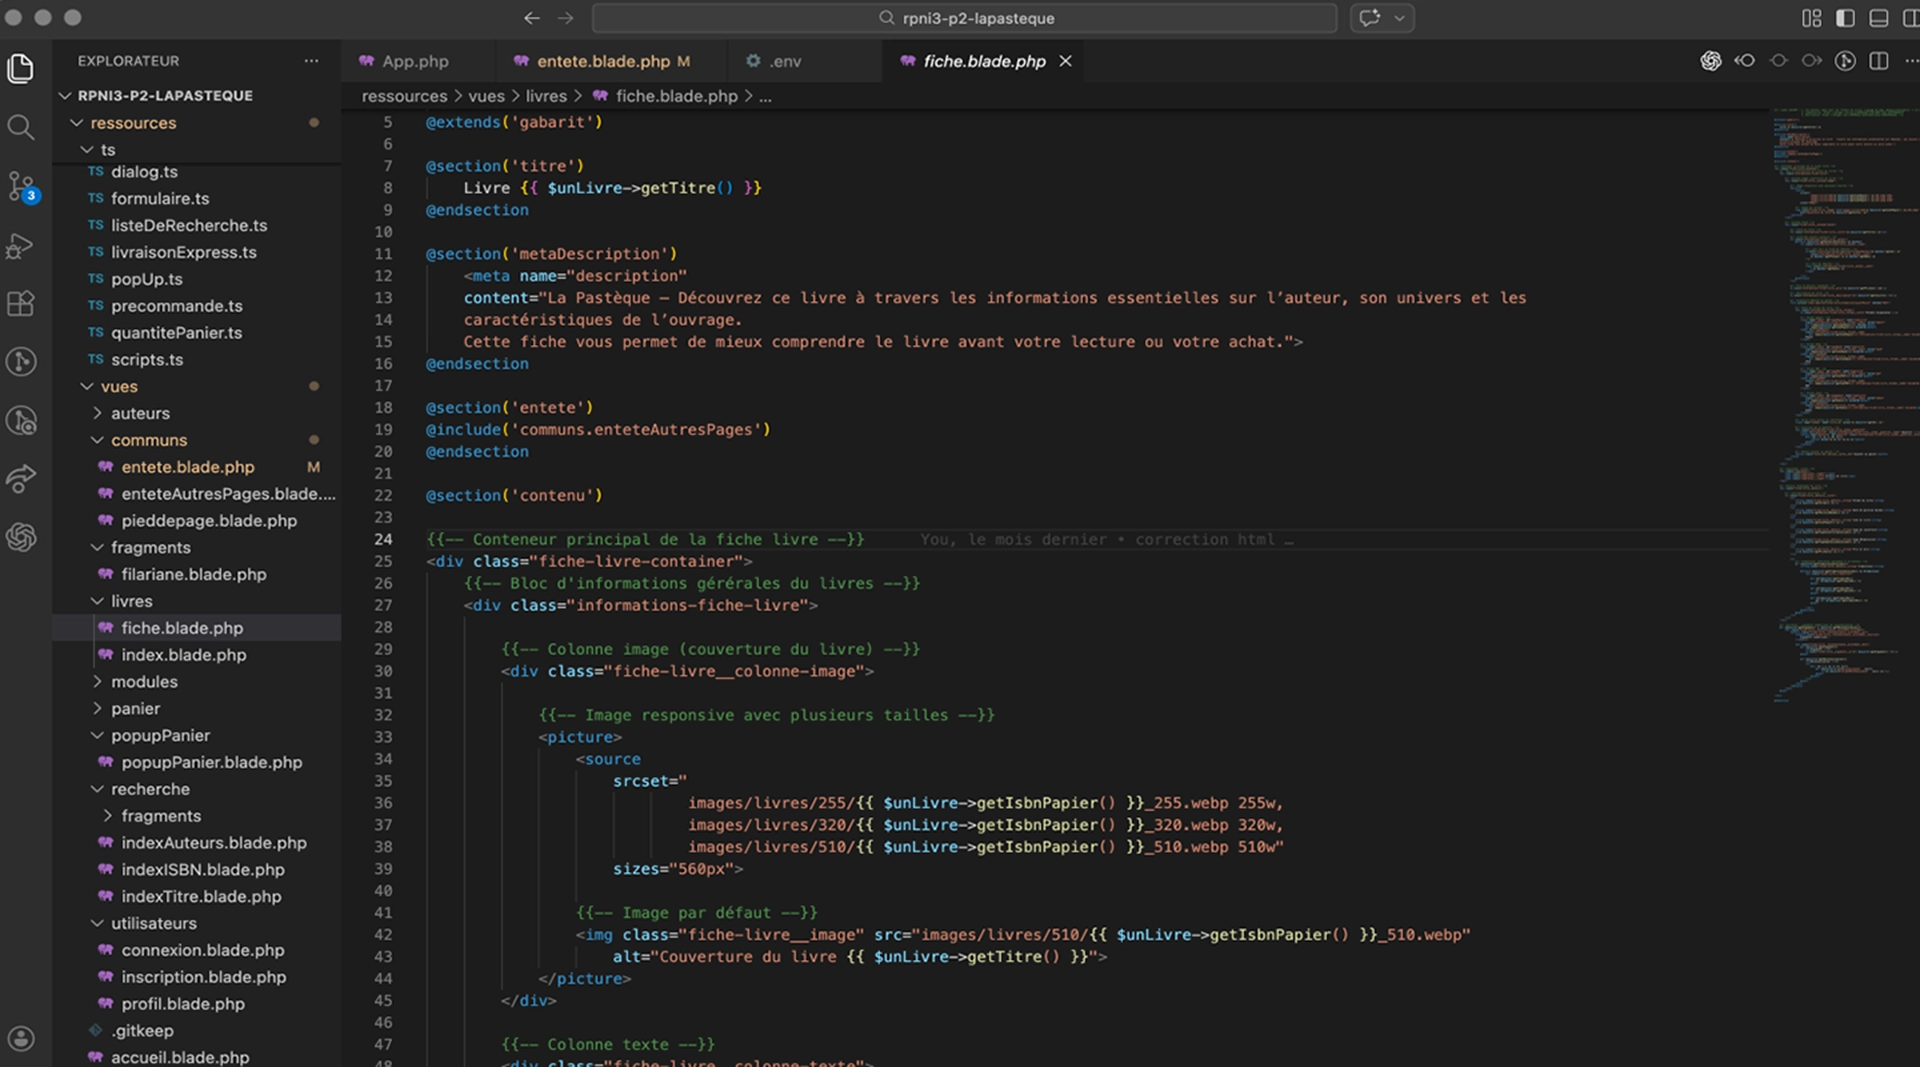Open more editor actions ellipsis menu
Viewport: 1920px width, 1067px height.
(x=1911, y=61)
